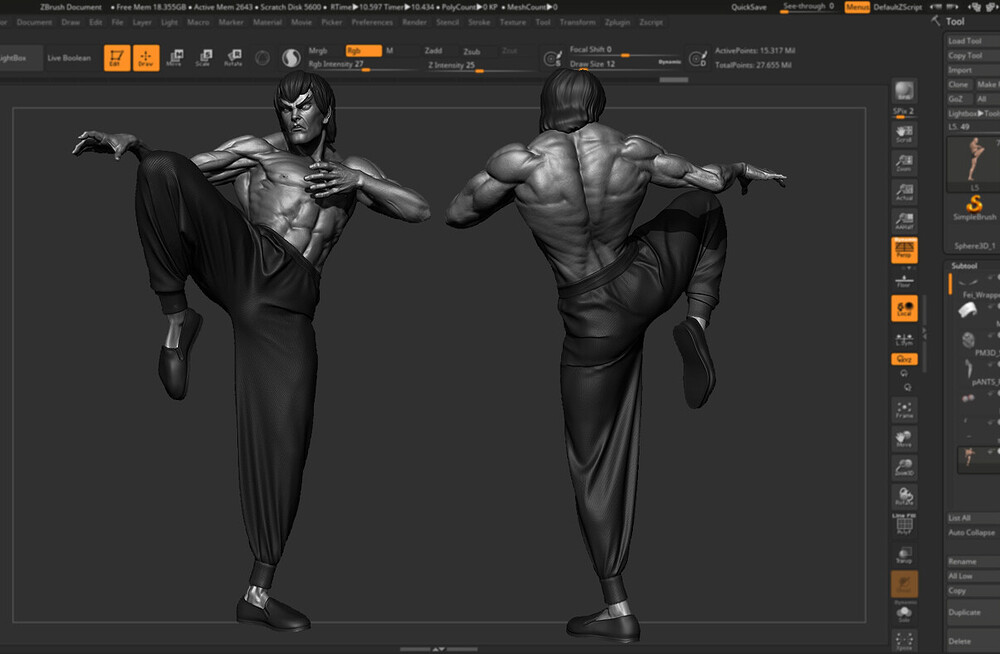Select the Zoom canvas tool
This screenshot has height=654, width=1000.
904,163
